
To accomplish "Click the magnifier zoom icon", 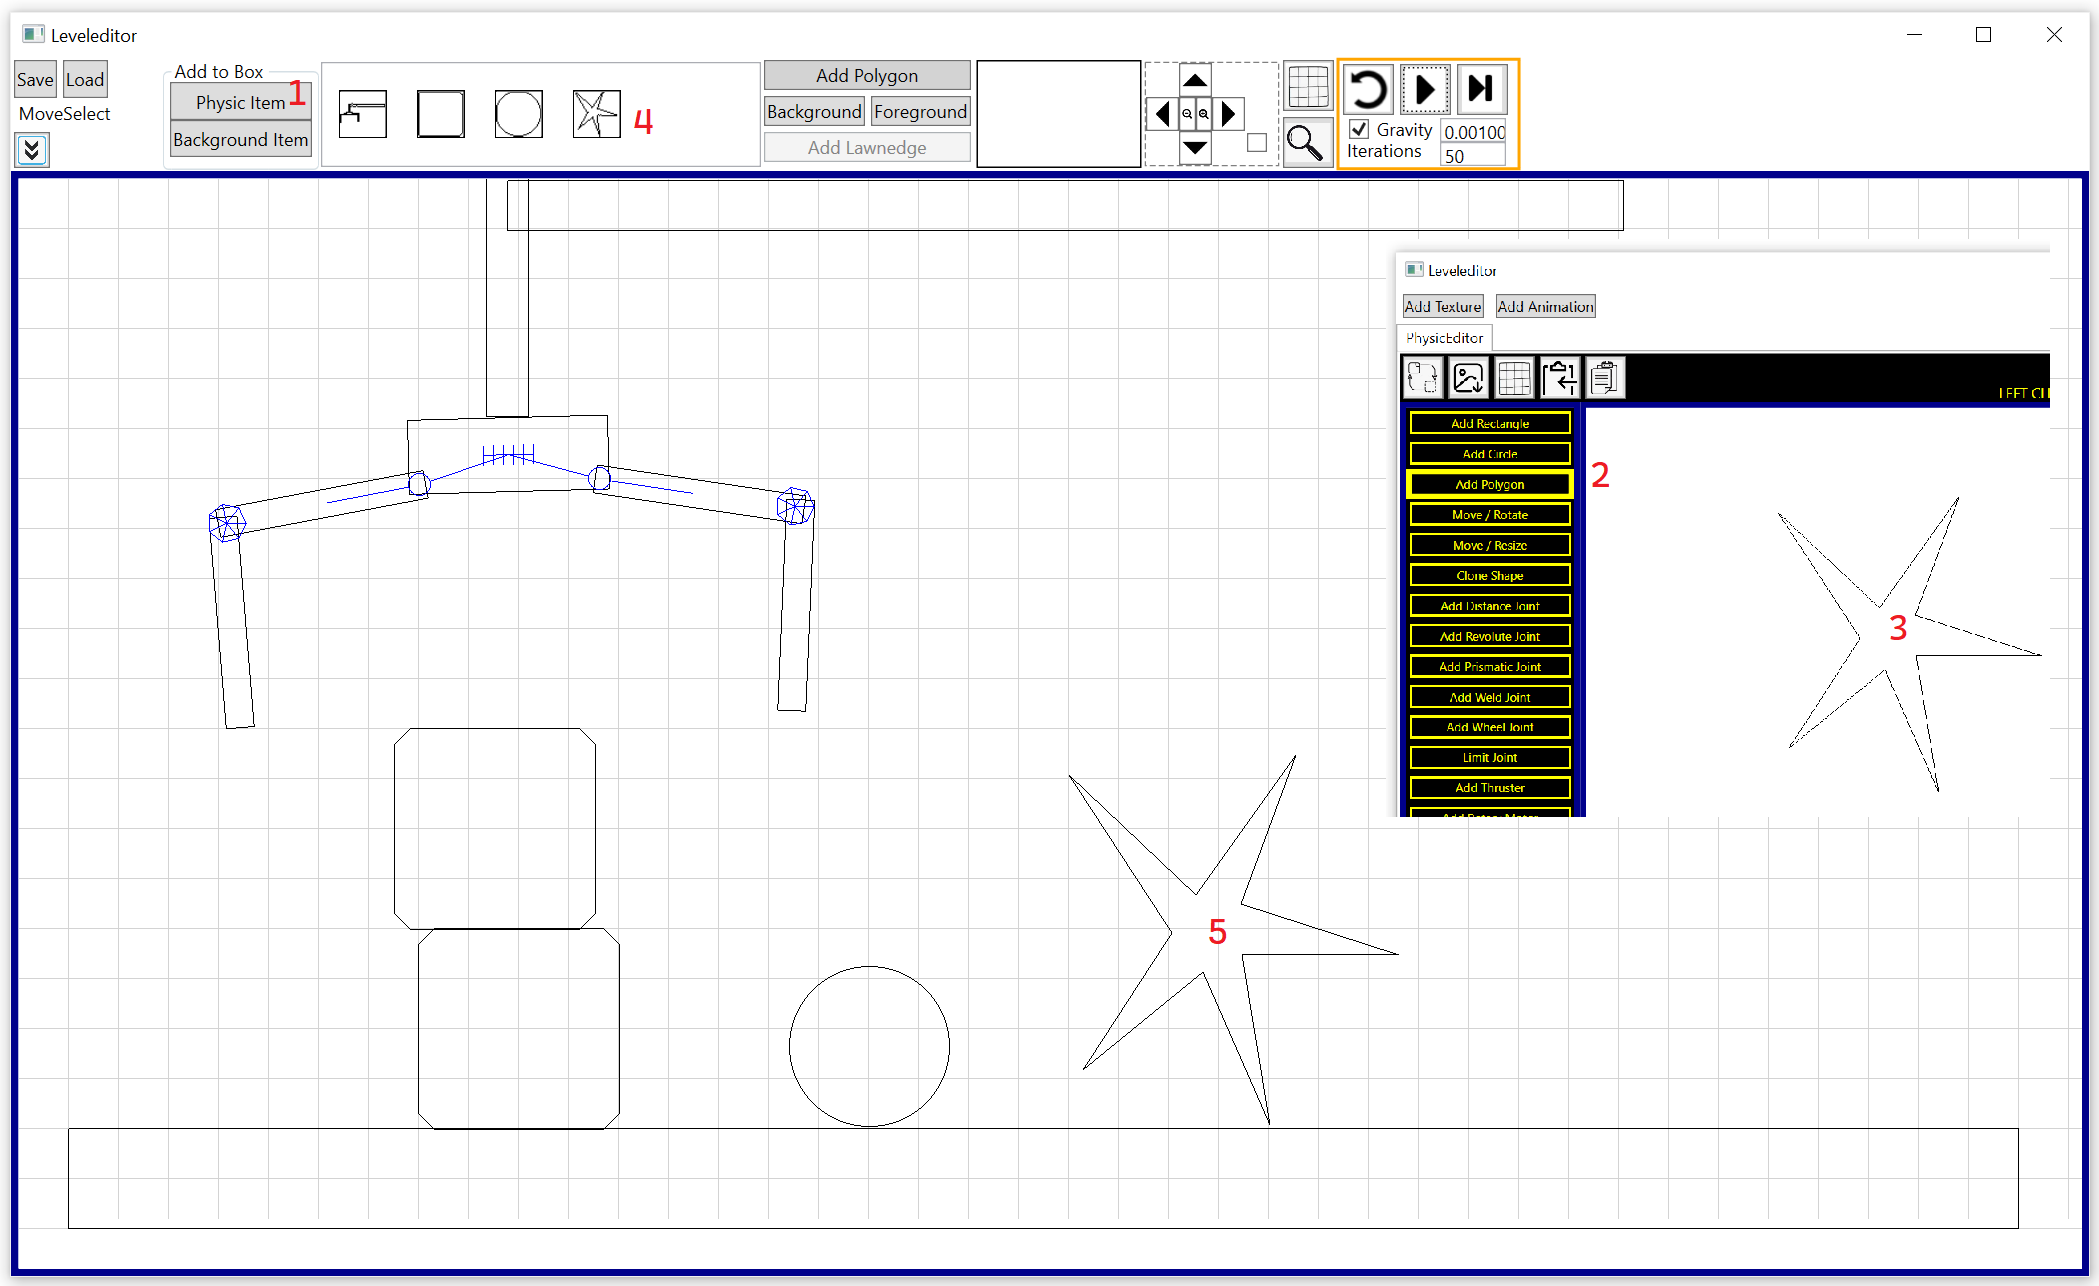I will 1305,143.
